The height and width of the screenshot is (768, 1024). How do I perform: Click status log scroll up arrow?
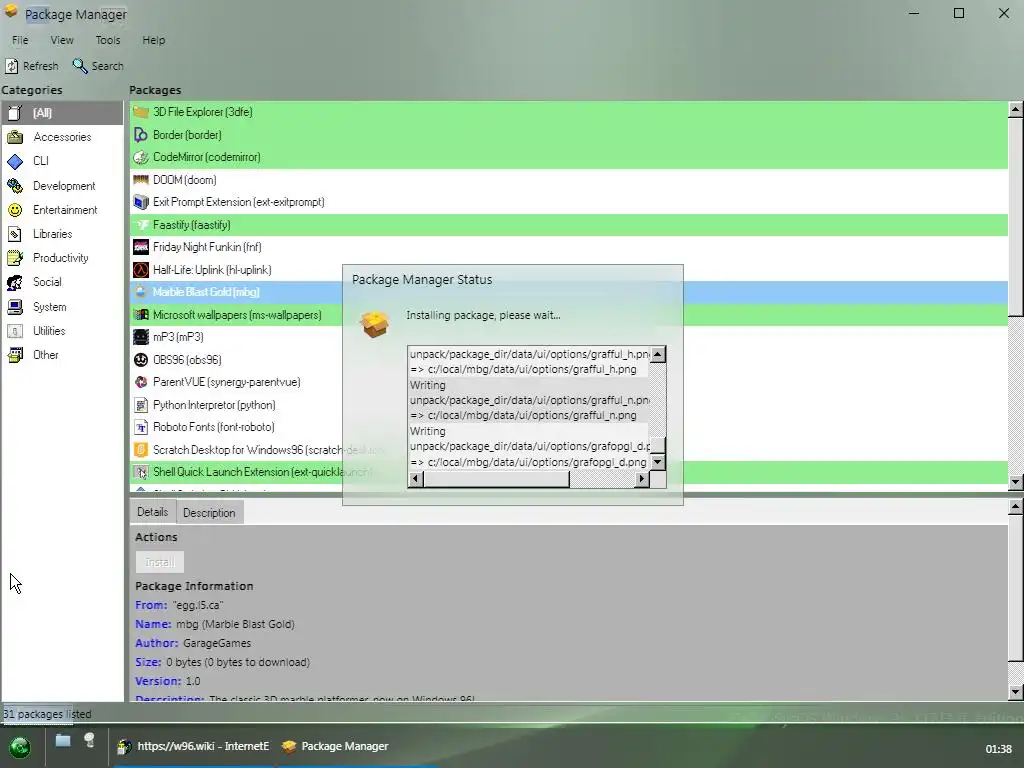point(658,355)
